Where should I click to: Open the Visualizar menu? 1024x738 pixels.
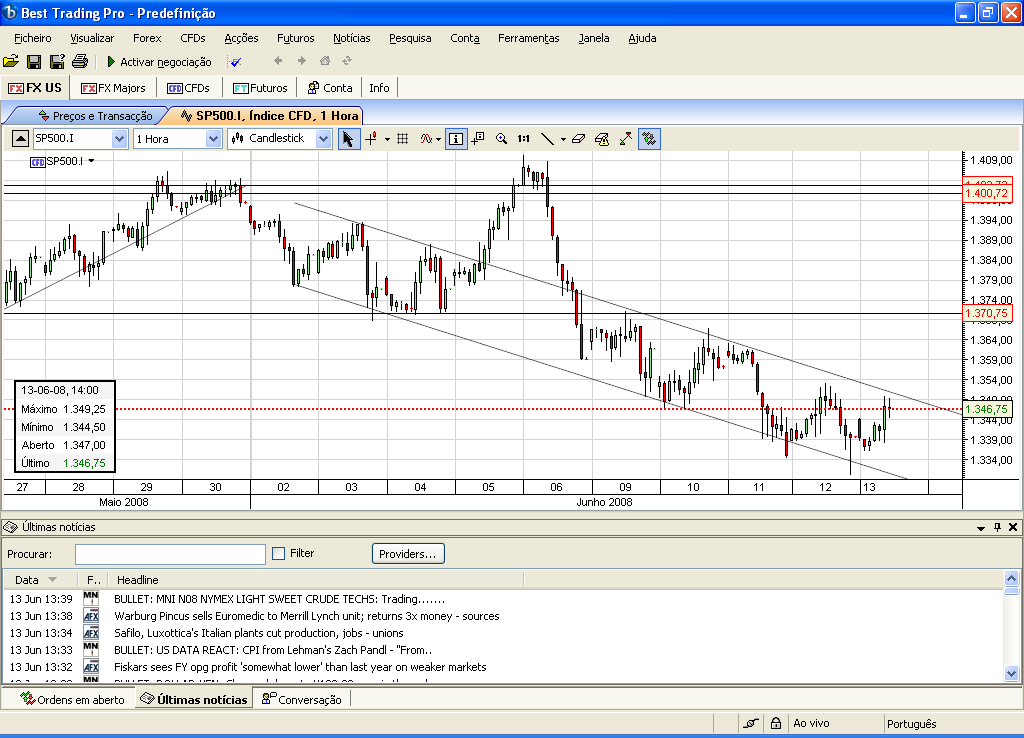92,38
